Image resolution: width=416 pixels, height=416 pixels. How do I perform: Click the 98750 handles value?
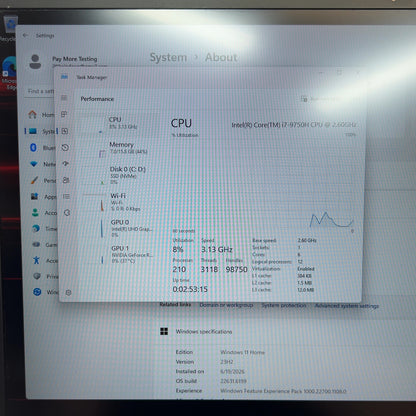pos(237,269)
